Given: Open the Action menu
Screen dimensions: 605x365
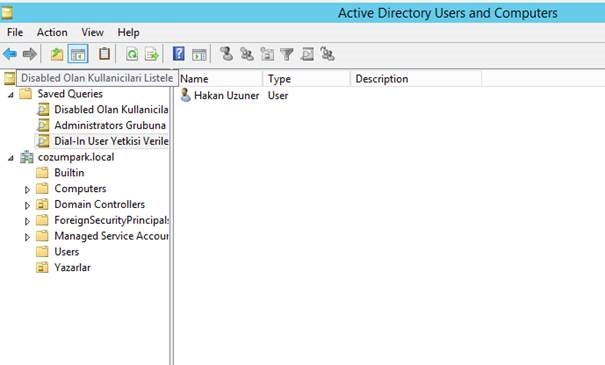Looking at the screenshot, I should [x=52, y=32].
